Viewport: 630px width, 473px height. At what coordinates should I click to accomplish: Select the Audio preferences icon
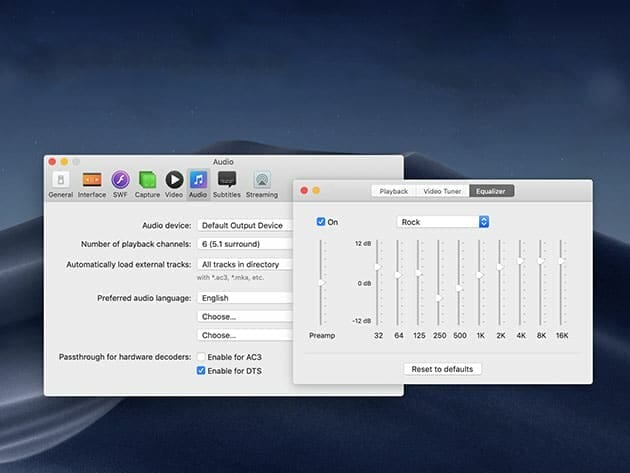198,183
